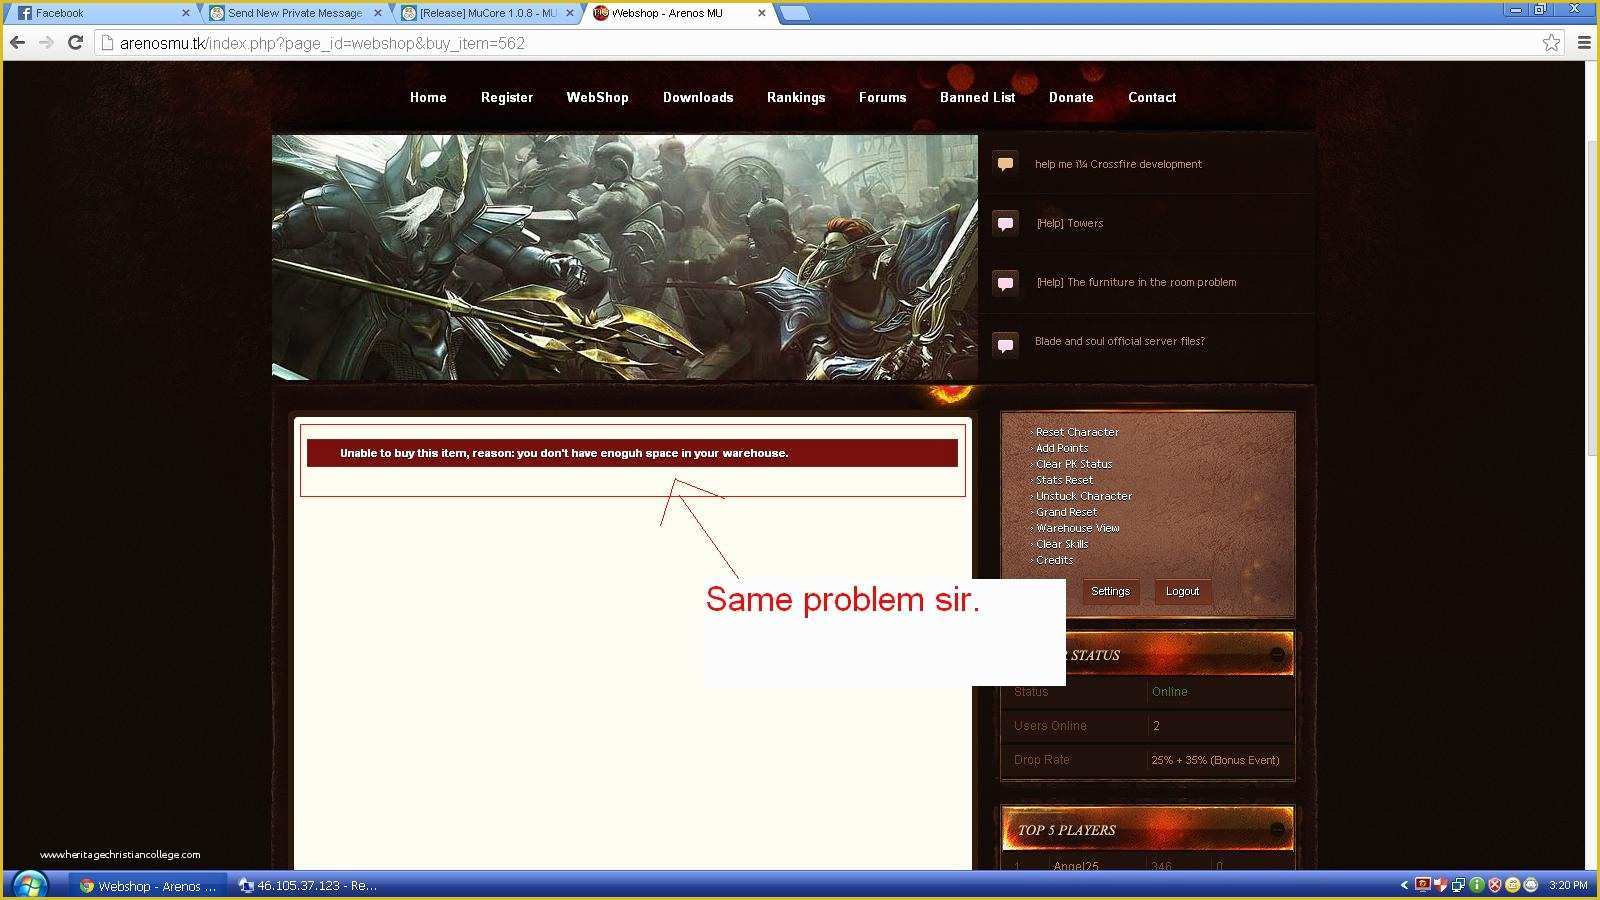The height and width of the screenshot is (900, 1600).
Task: Click the yellow smiley tray icon
Action: (x=1513, y=885)
